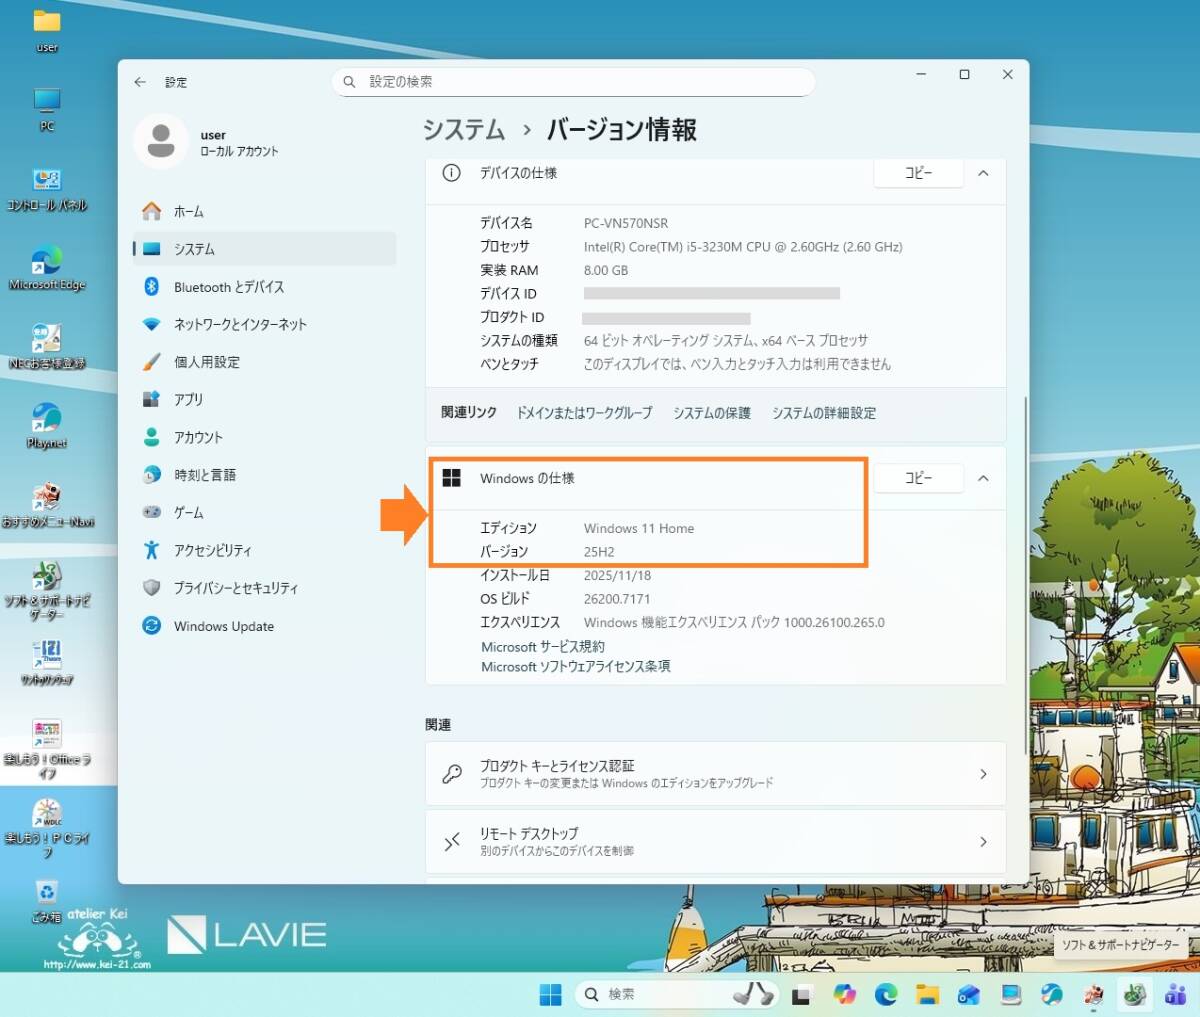
Task: Open ネットワークとインターネット settings
Action: pyautogui.click(x=265, y=324)
